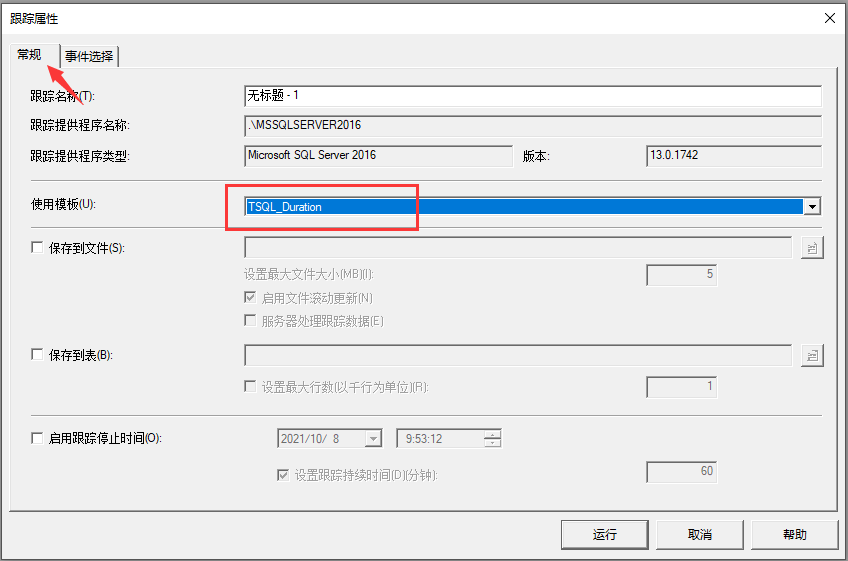Select the 常规 tab
The height and width of the screenshot is (561, 848).
click(x=30, y=55)
